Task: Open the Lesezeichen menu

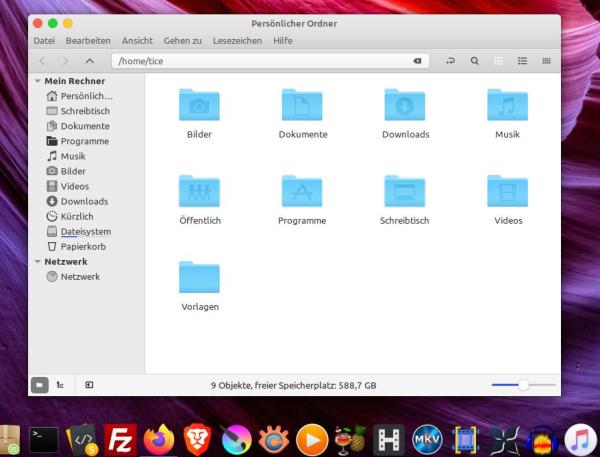Action: tap(237, 41)
